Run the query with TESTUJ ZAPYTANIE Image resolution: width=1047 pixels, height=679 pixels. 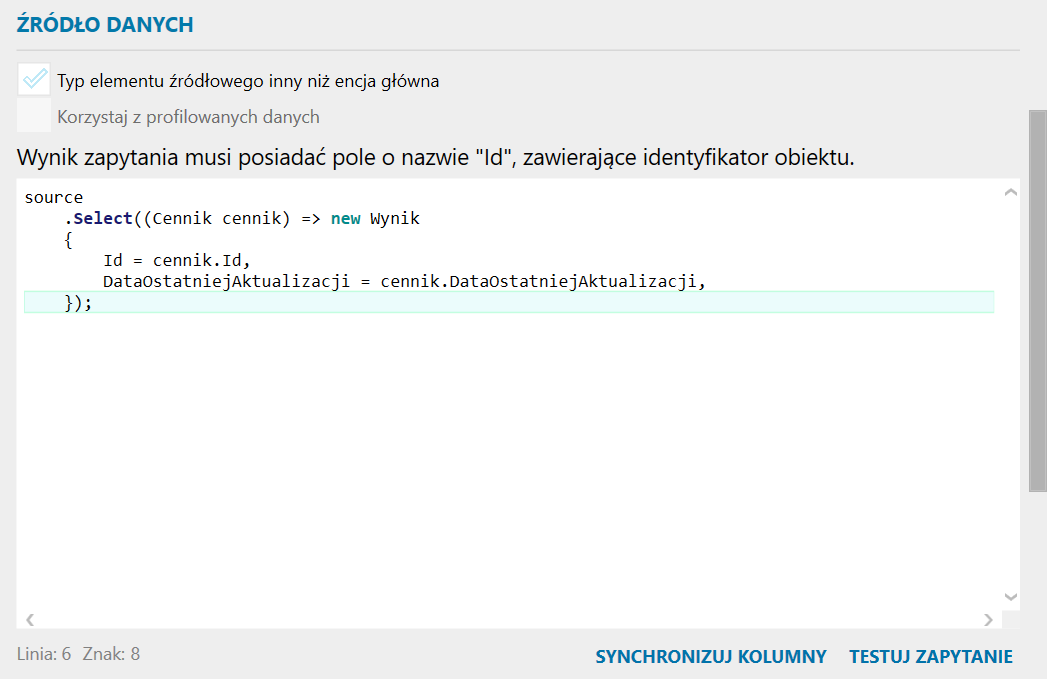point(931,657)
